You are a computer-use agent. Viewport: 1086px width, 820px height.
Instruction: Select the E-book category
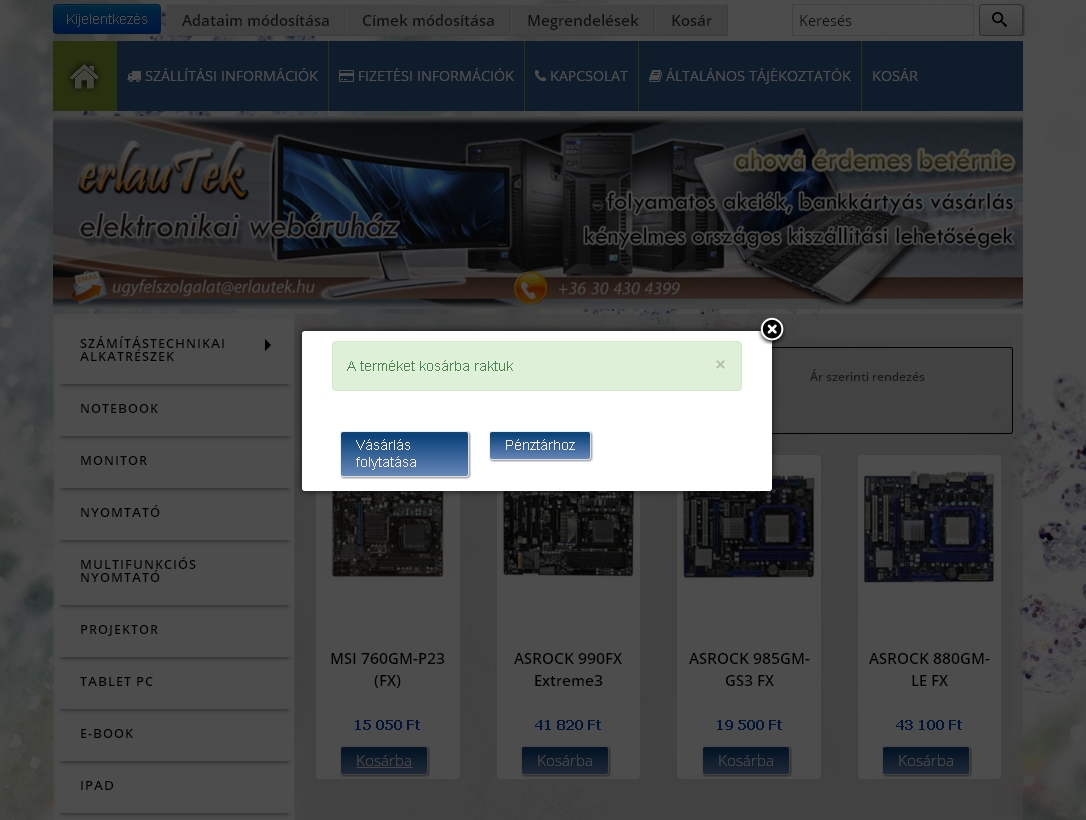pos(175,733)
